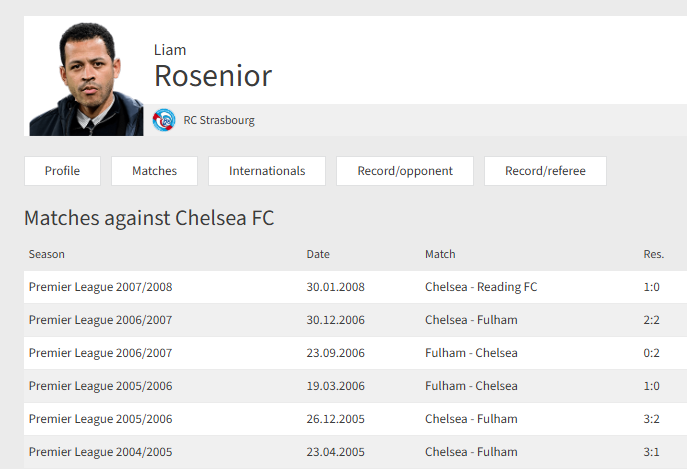Open Chelsea - Reading FC match link
The width and height of the screenshot is (687, 469).
coord(481,287)
